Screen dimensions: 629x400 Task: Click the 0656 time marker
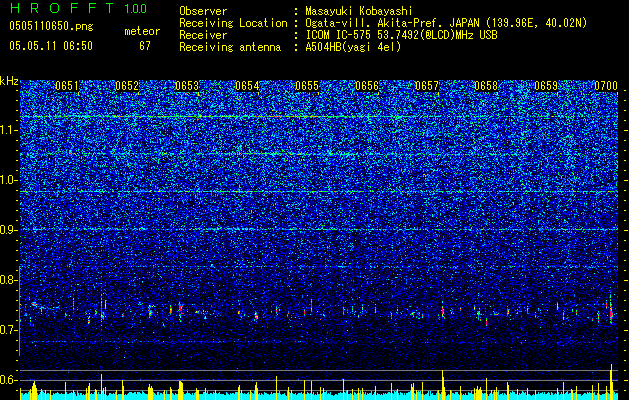367,86
